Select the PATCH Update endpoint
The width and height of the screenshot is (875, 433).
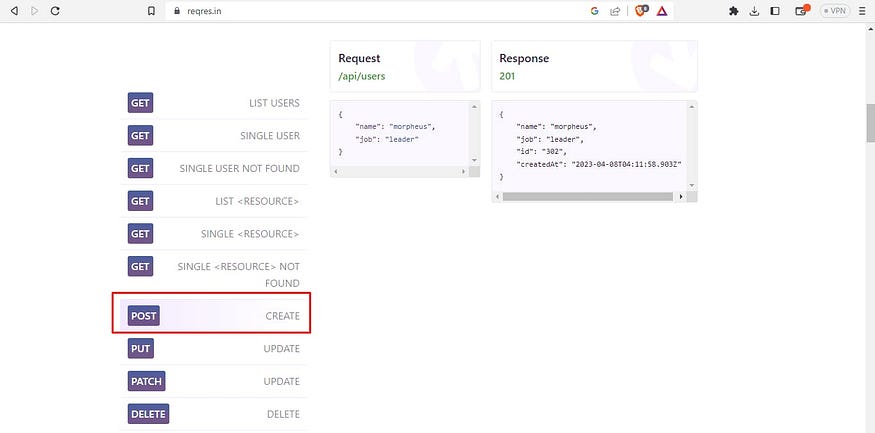click(214, 382)
